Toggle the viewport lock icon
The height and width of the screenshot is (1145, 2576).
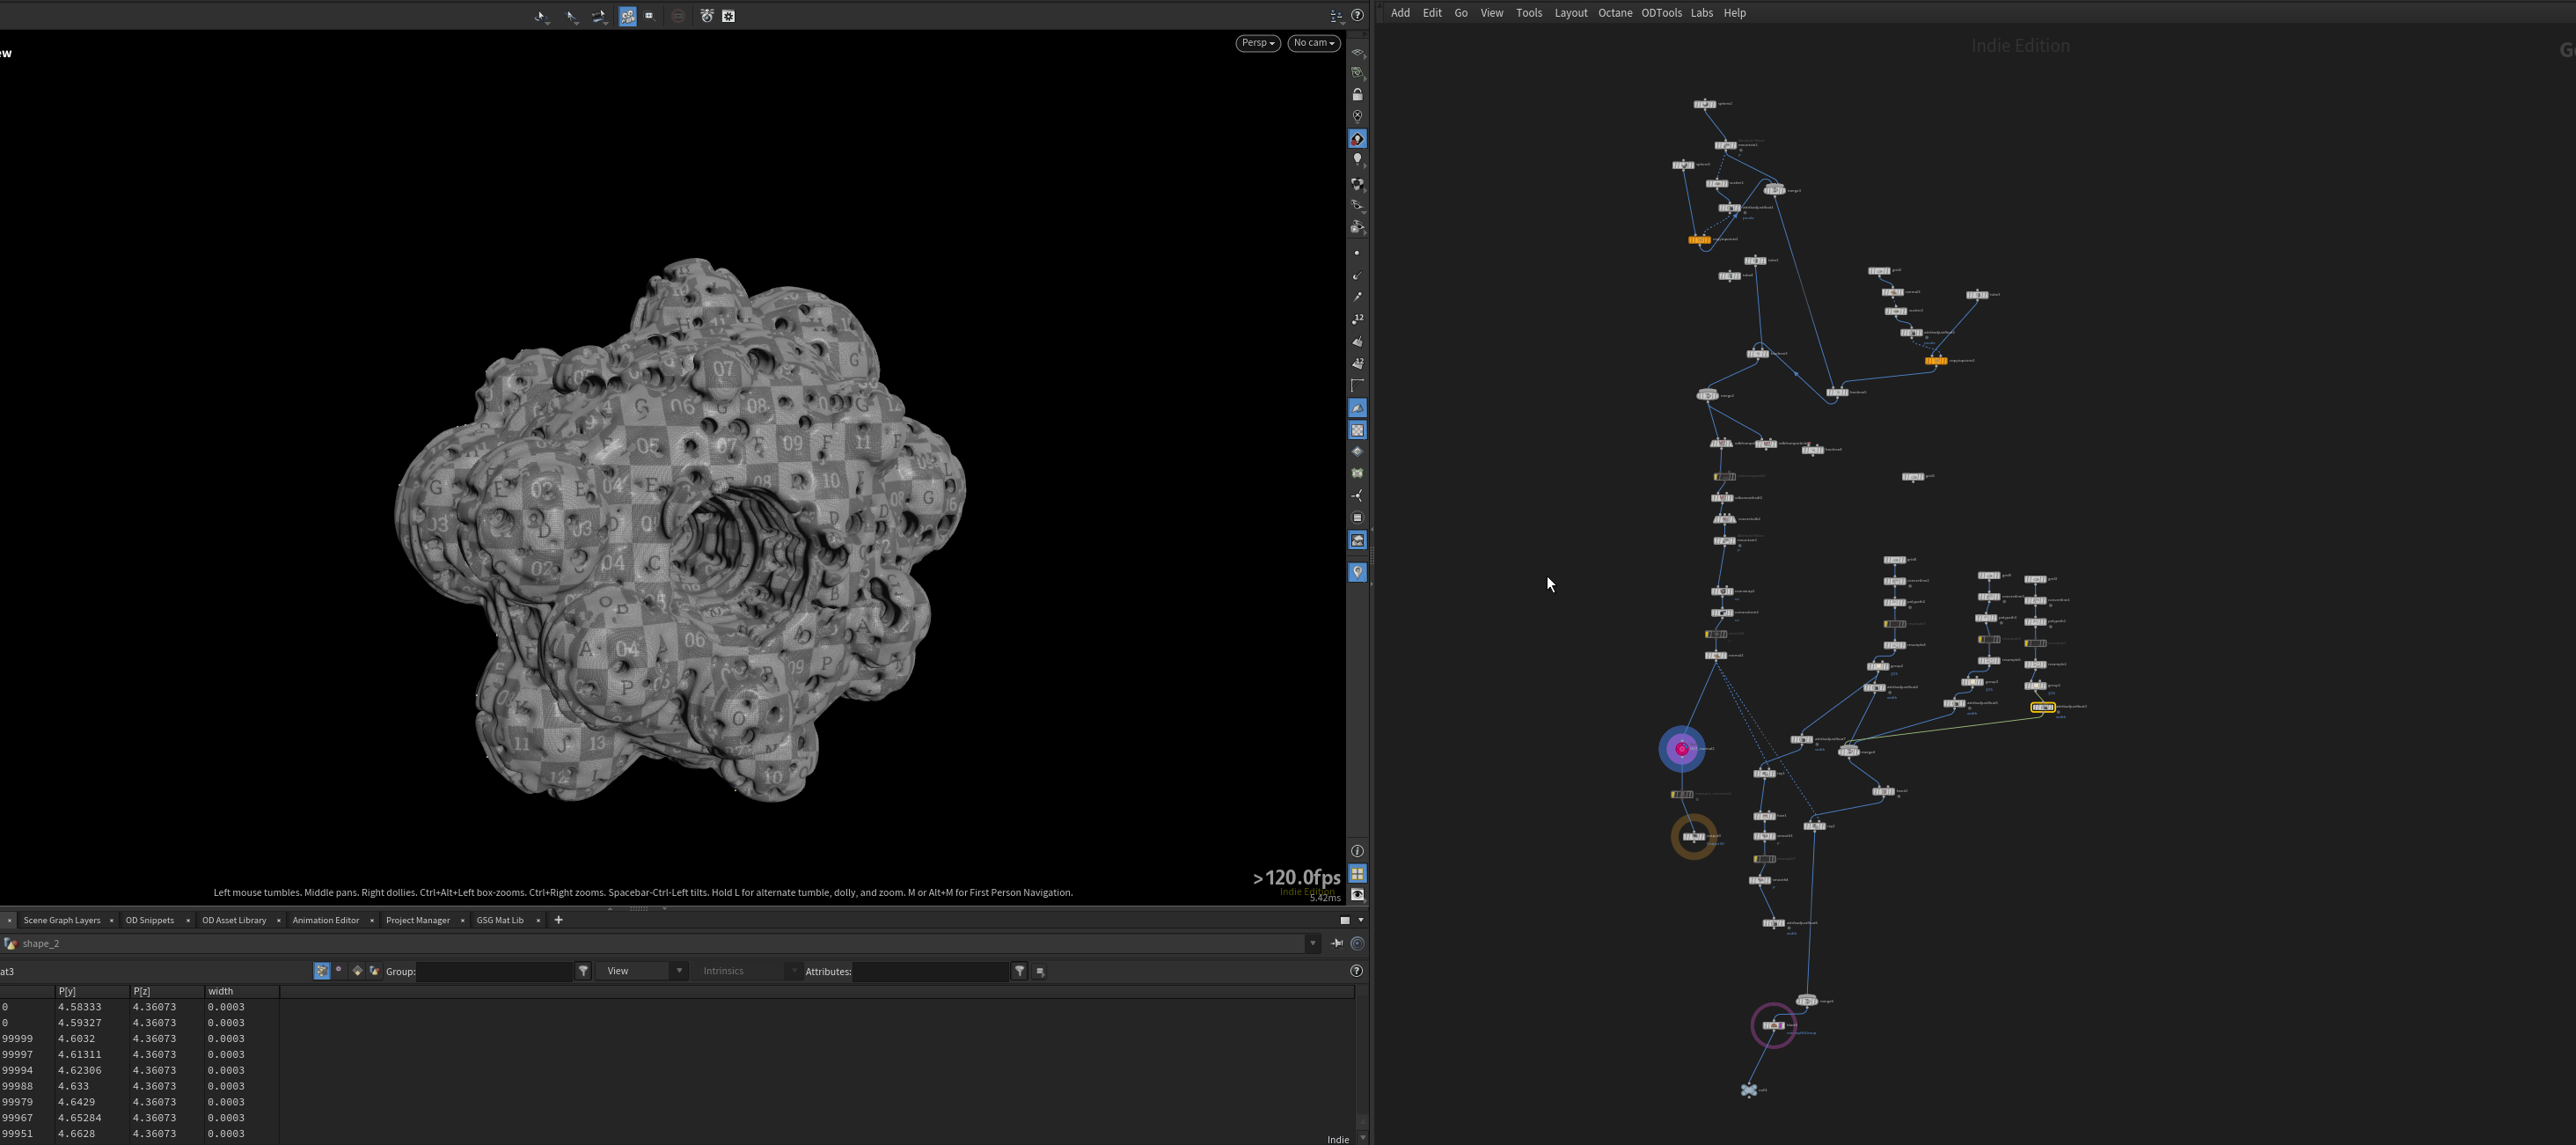point(1357,95)
